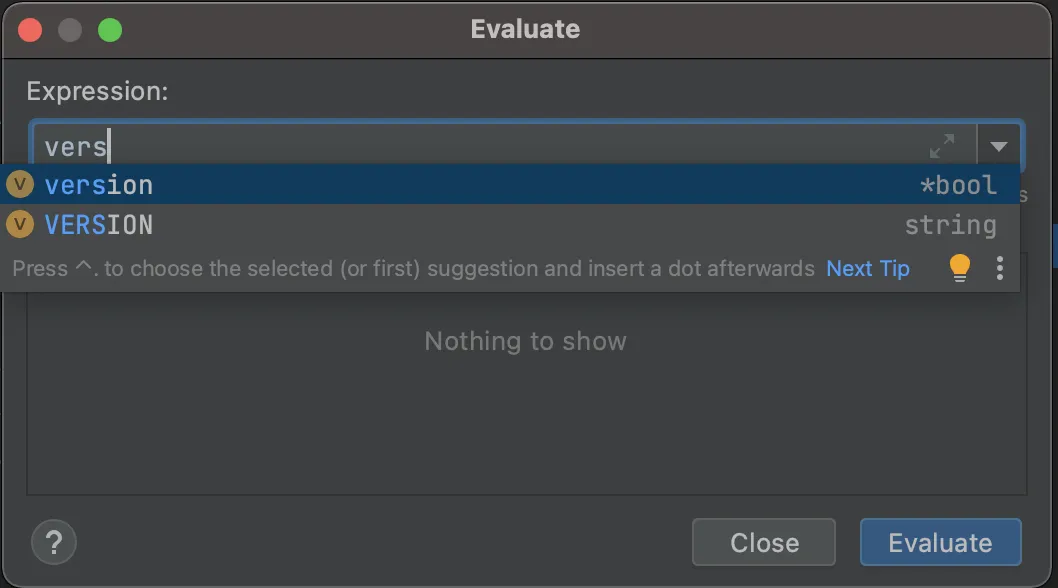Click the expand expression editor icon
This screenshot has width=1058, height=588.
tap(941, 147)
